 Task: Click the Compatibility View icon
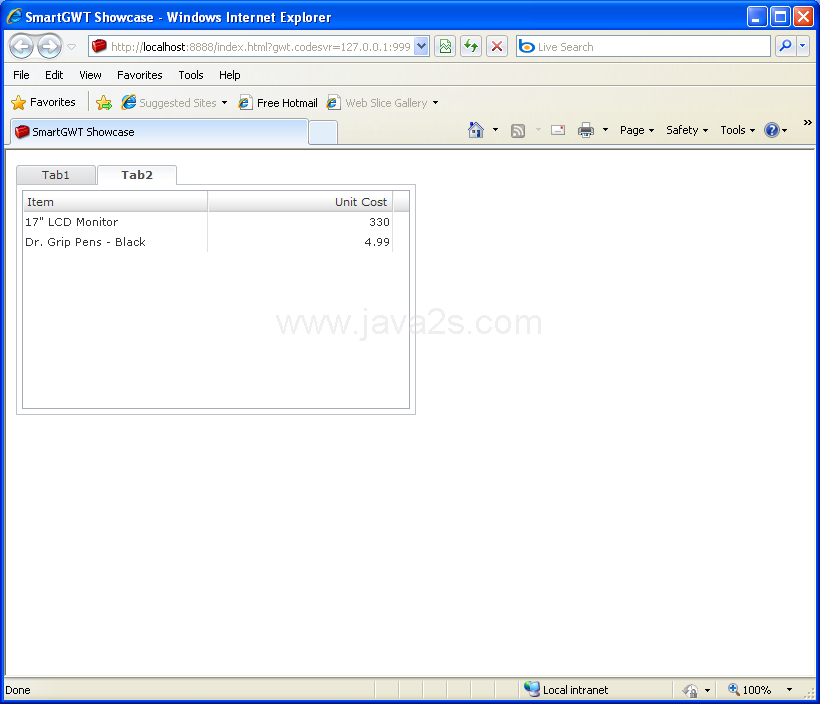click(x=445, y=47)
